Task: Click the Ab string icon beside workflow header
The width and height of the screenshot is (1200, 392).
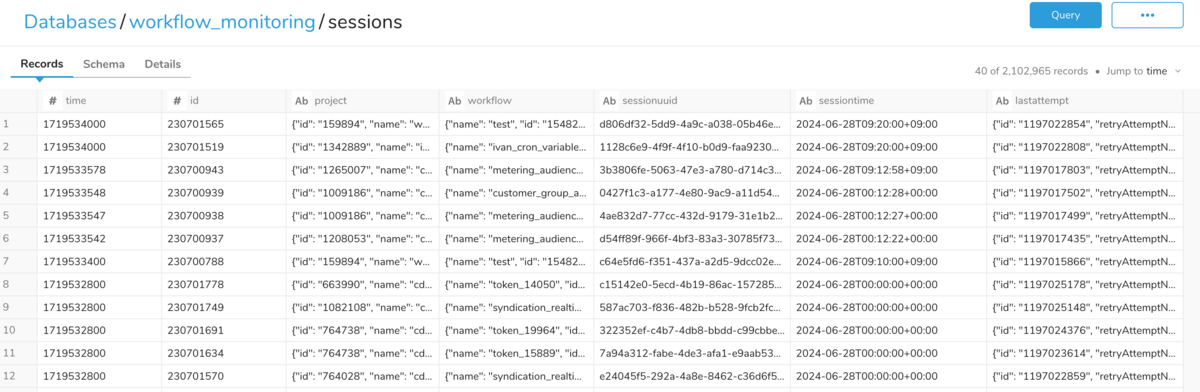Action: pos(454,101)
